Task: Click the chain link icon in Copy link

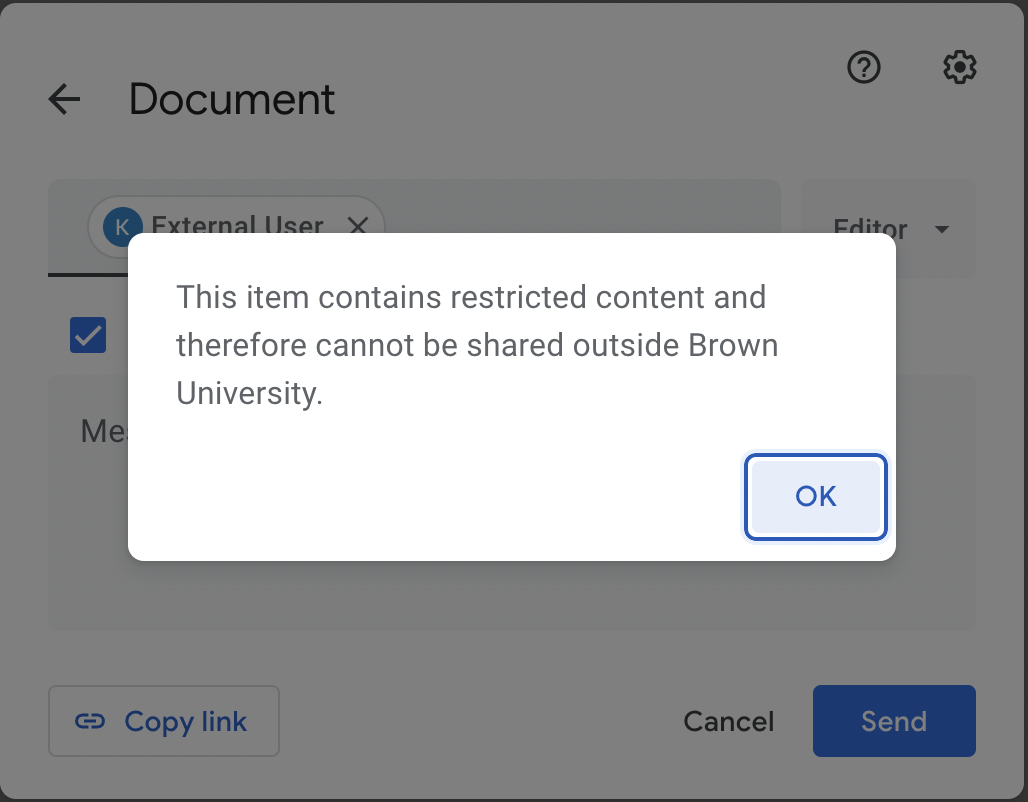Action: click(90, 721)
